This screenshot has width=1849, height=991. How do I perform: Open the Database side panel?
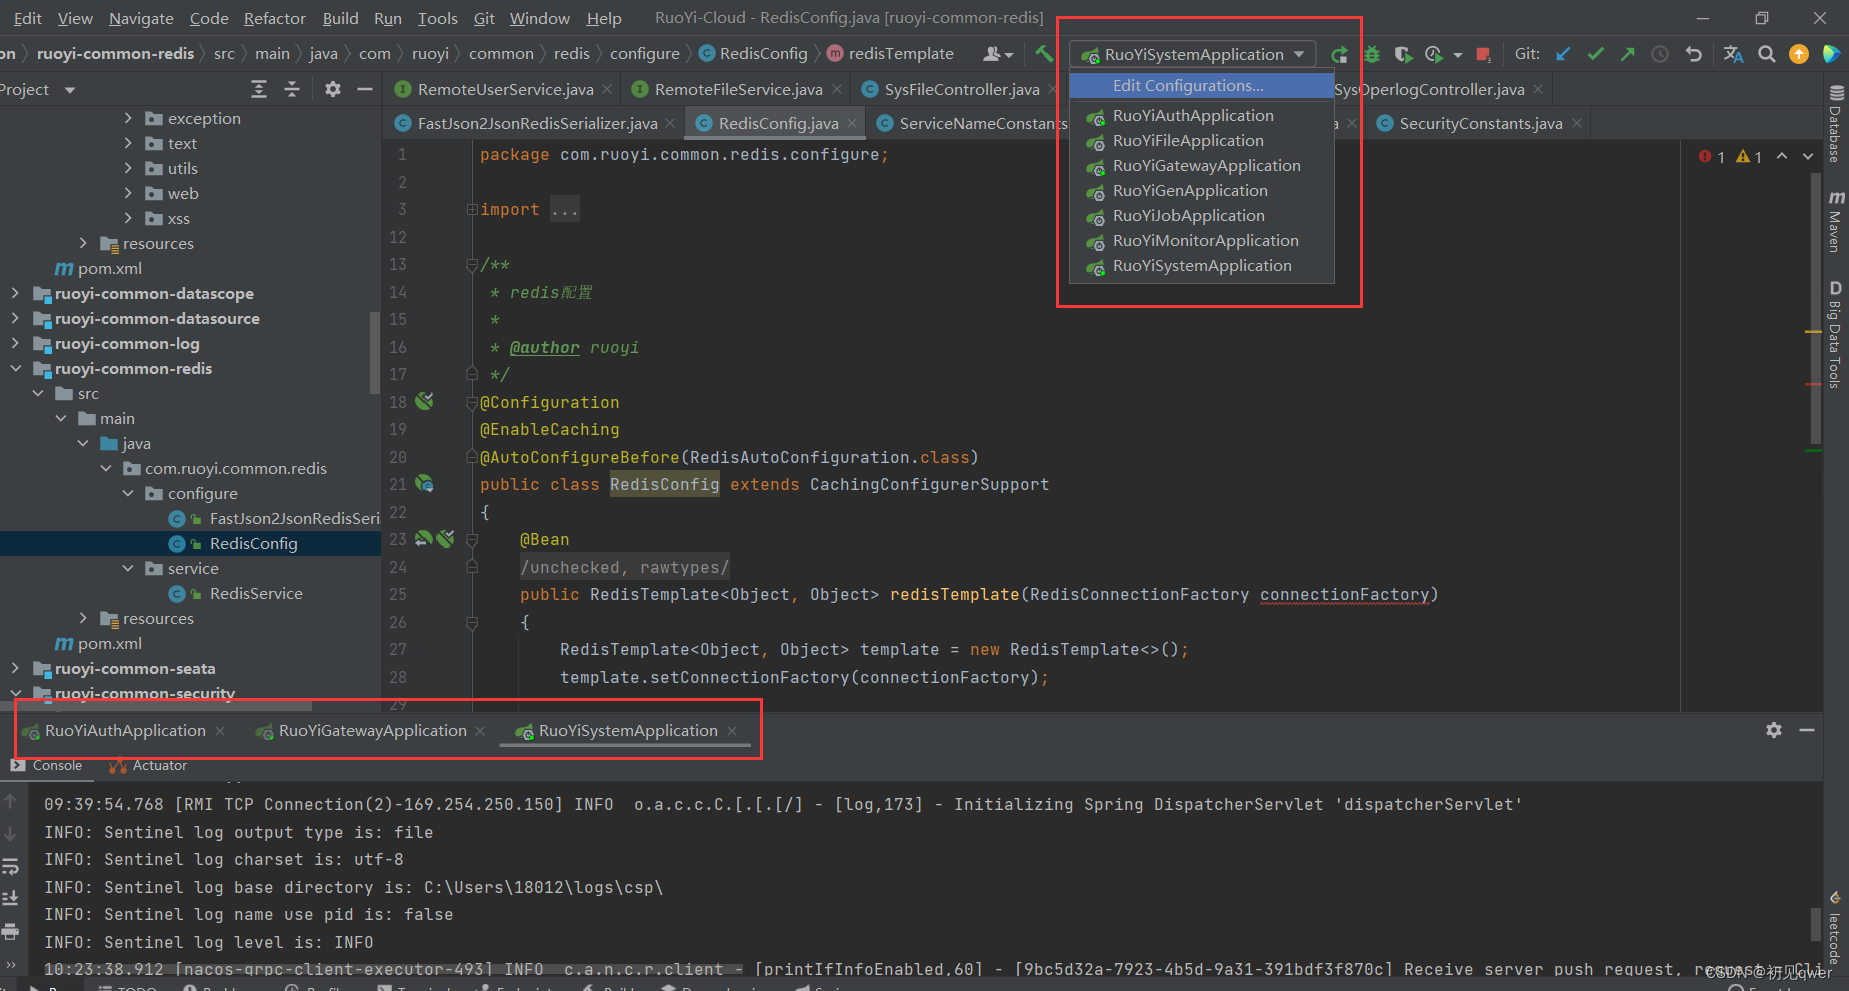coord(1835,125)
